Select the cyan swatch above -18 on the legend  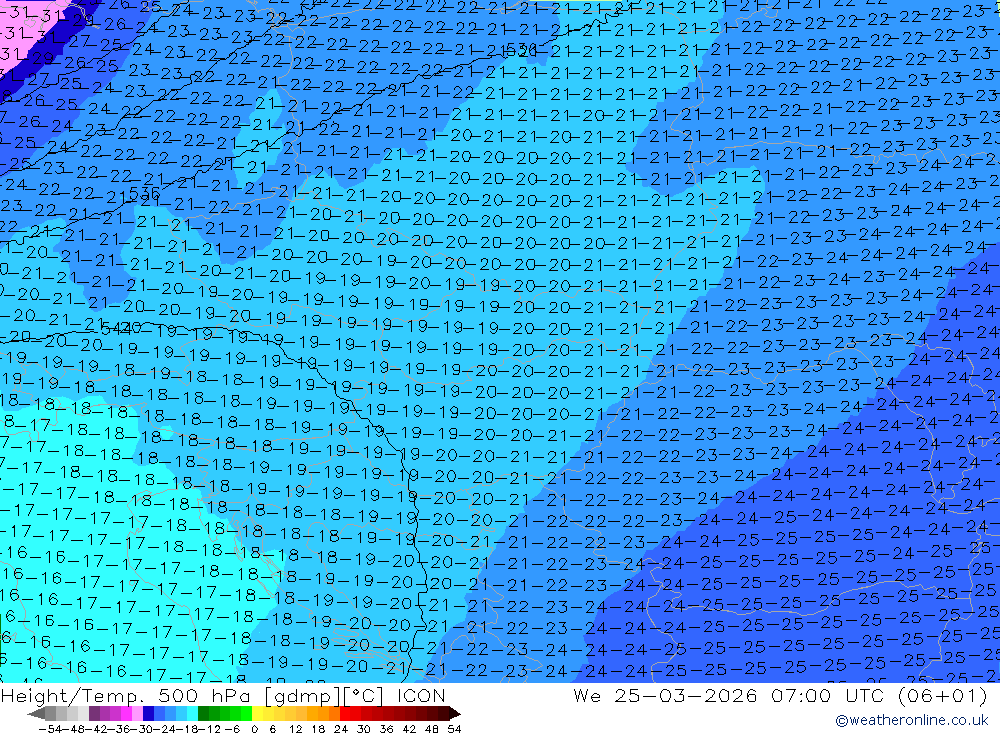tap(191, 713)
